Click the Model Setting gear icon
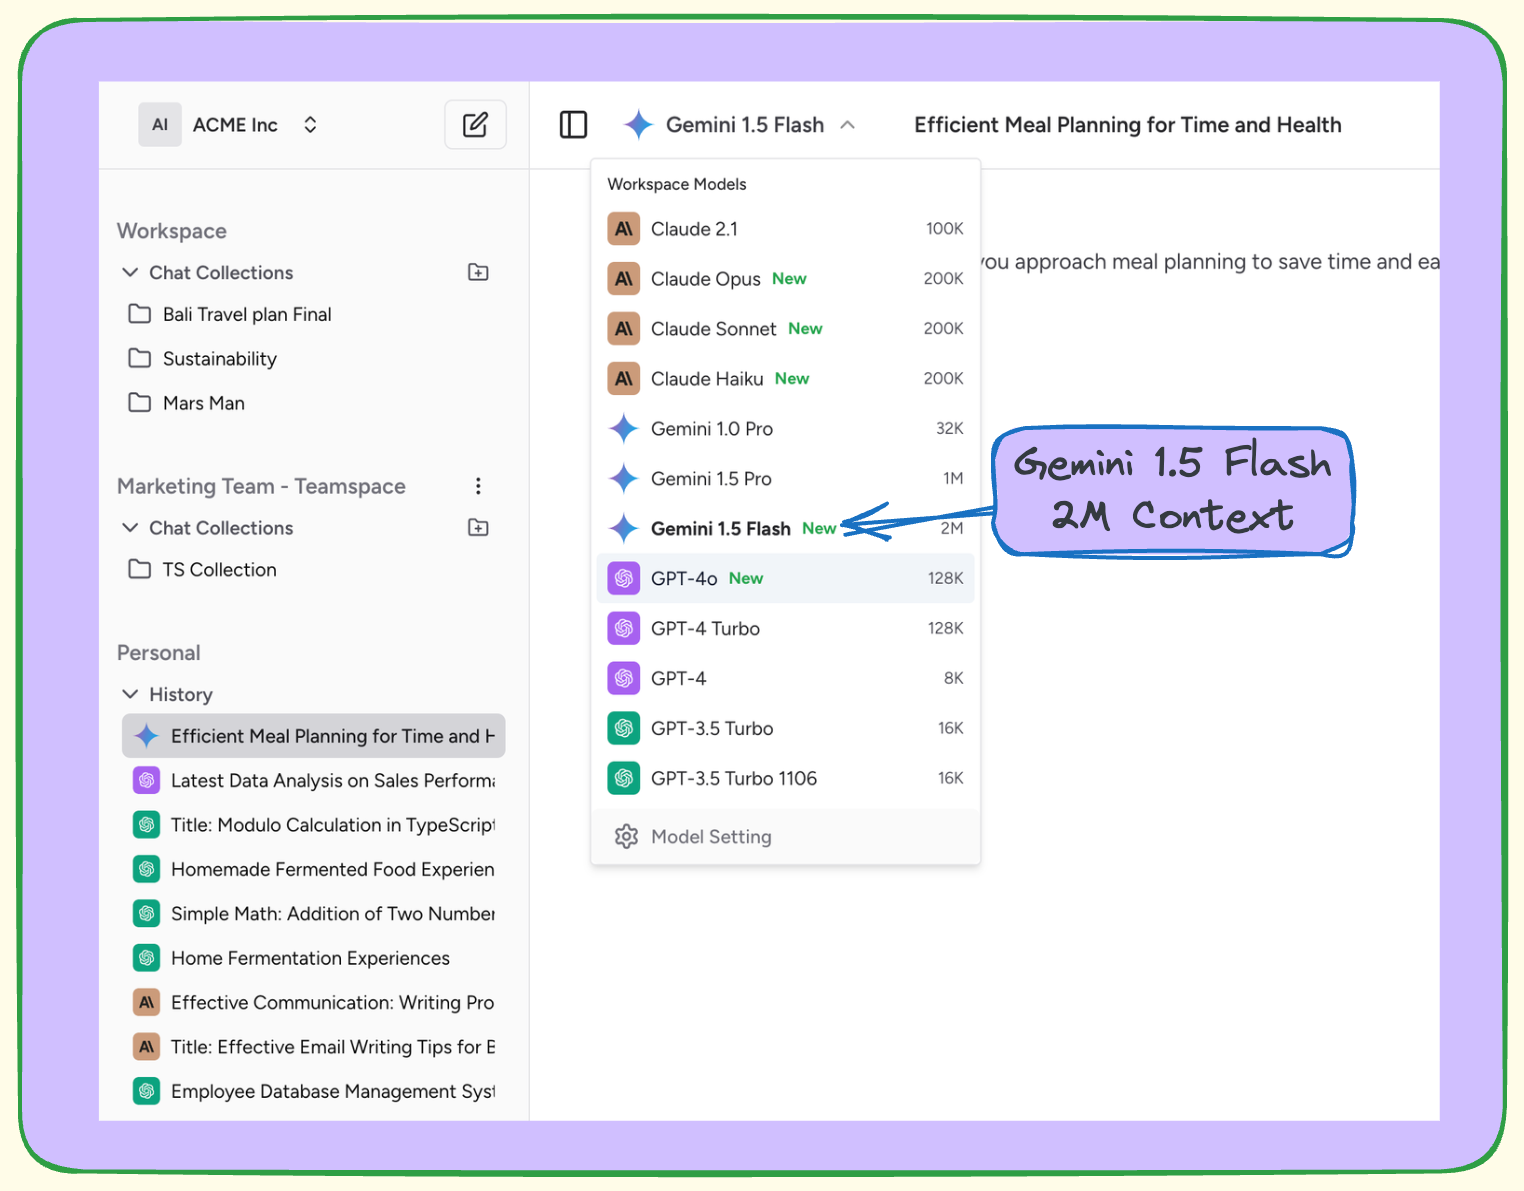 [x=626, y=836]
